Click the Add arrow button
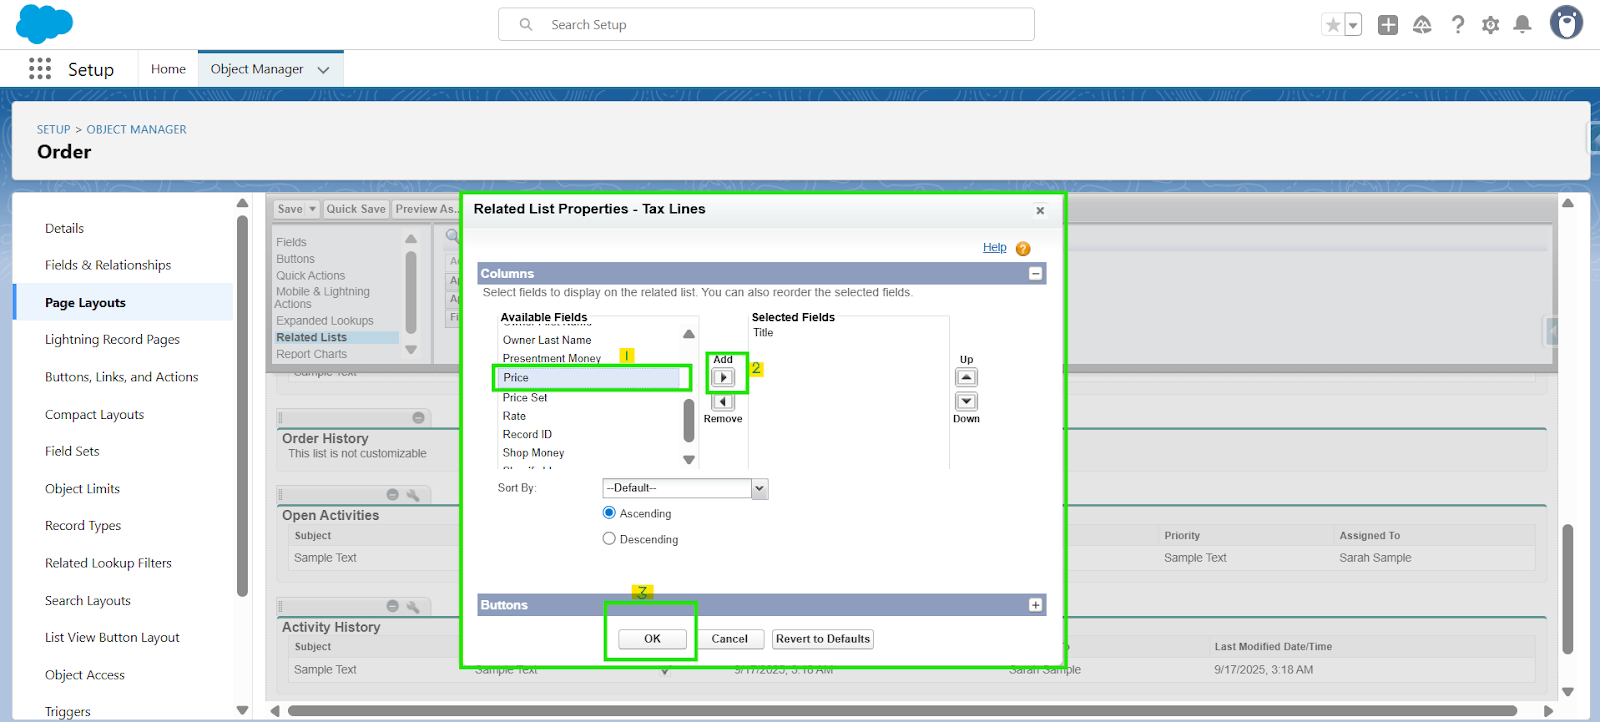The image size is (1600, 722). [723, 378]
